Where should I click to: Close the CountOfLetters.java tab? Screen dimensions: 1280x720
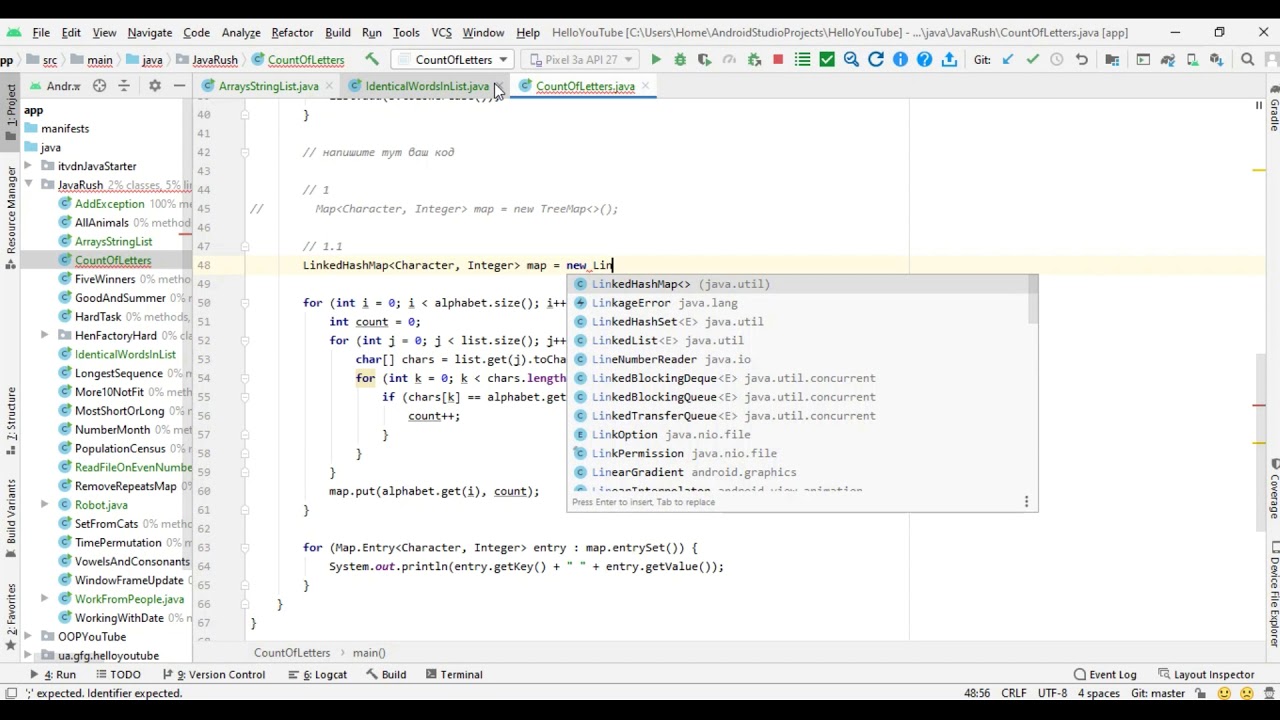point(645,86)
